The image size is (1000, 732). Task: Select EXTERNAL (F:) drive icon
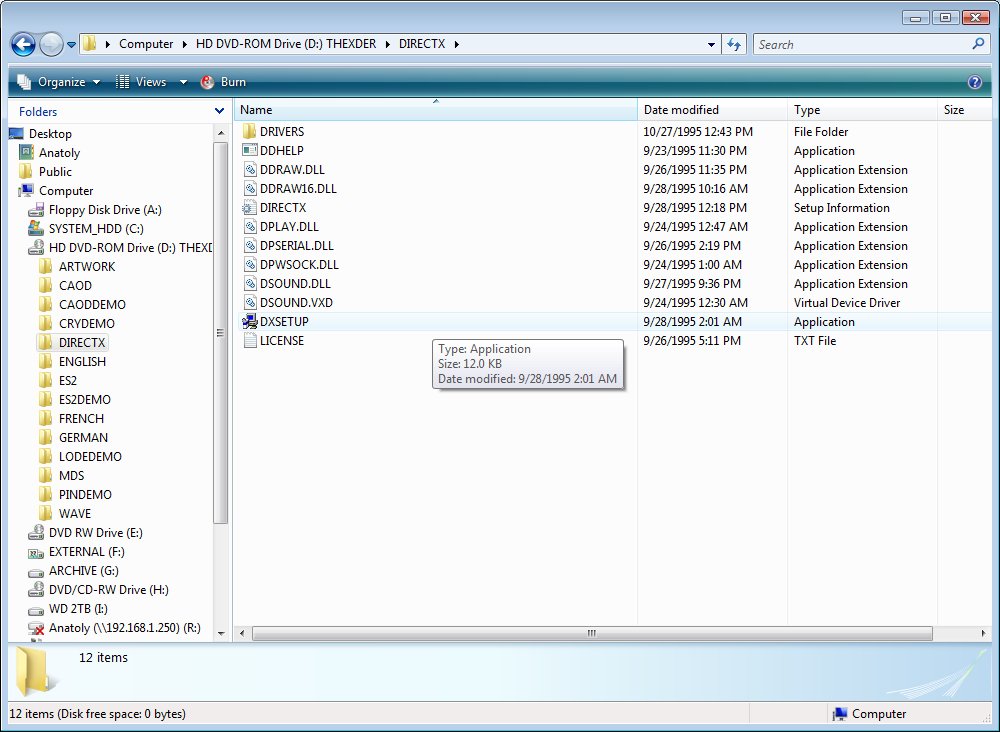pos(36,552)
